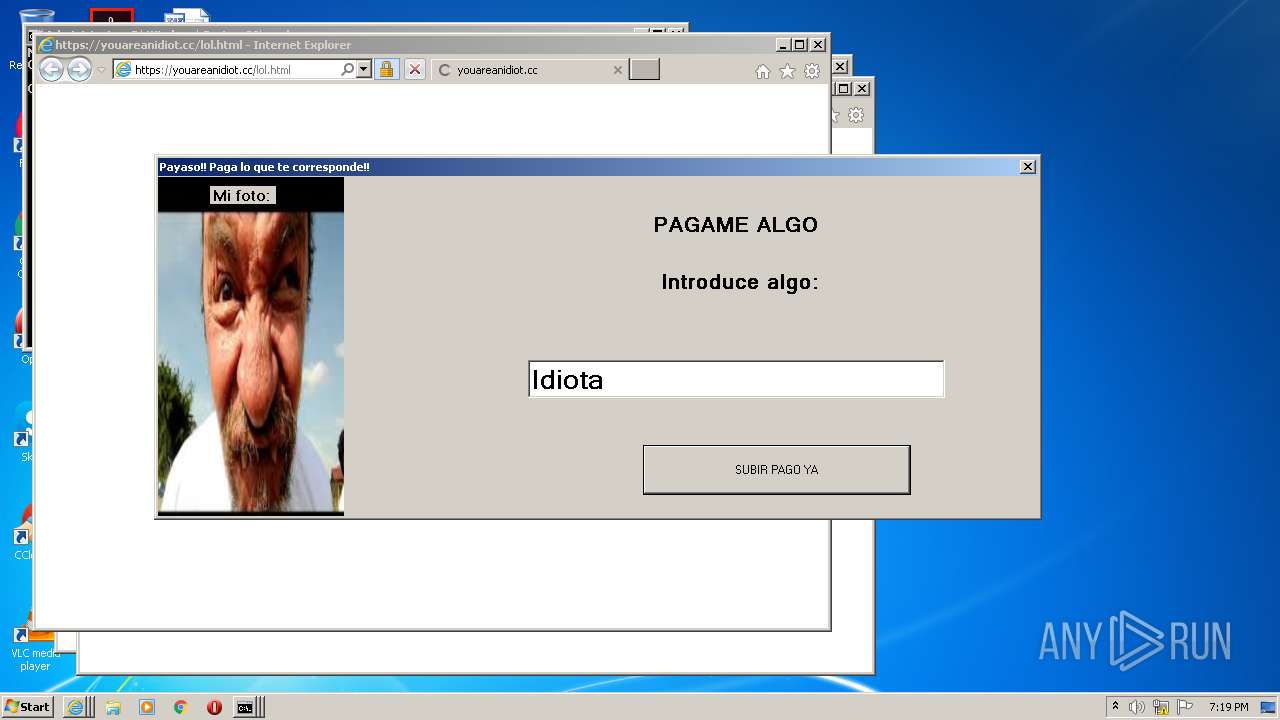Screen dimensions: 1280x720
Task: Click the angry man photo
Action: (251, 362)
